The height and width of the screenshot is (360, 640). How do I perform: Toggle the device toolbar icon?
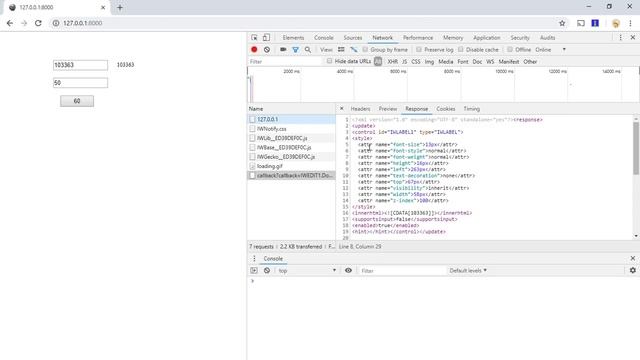(x=266, y=38)
